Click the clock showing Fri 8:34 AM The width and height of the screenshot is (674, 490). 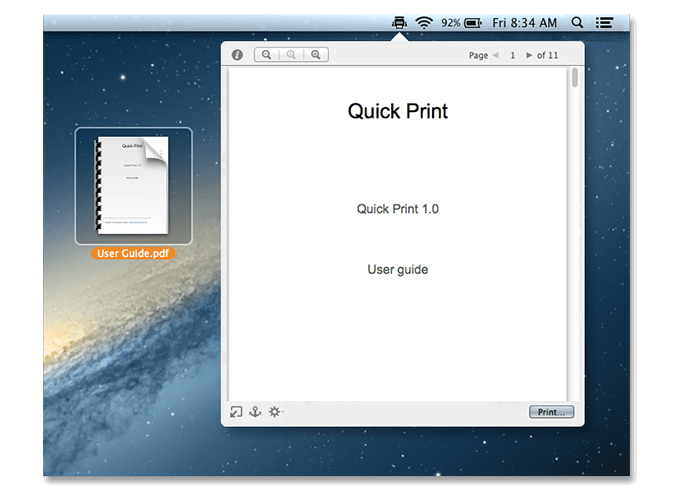525,22
